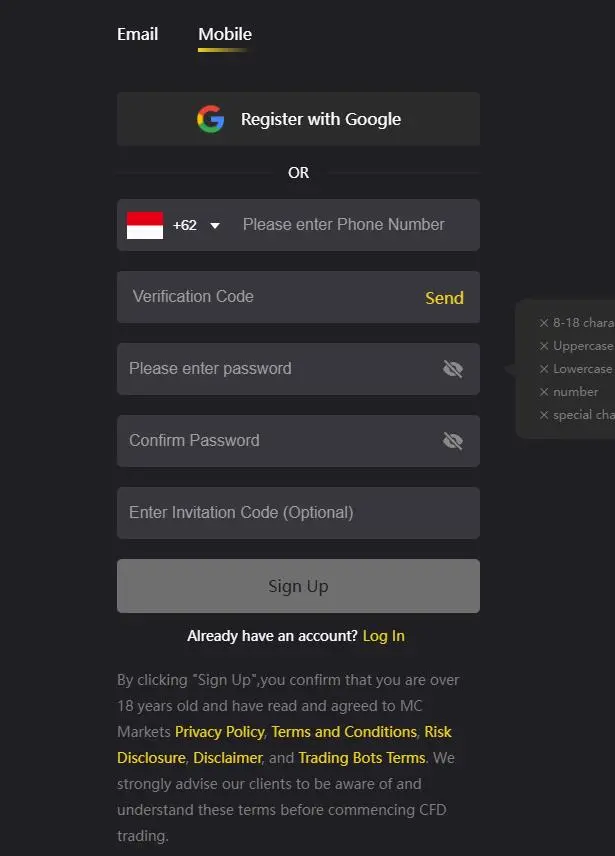Send the verification code
Viewport: 615px width, 856px height.
[x=444, y=298]
